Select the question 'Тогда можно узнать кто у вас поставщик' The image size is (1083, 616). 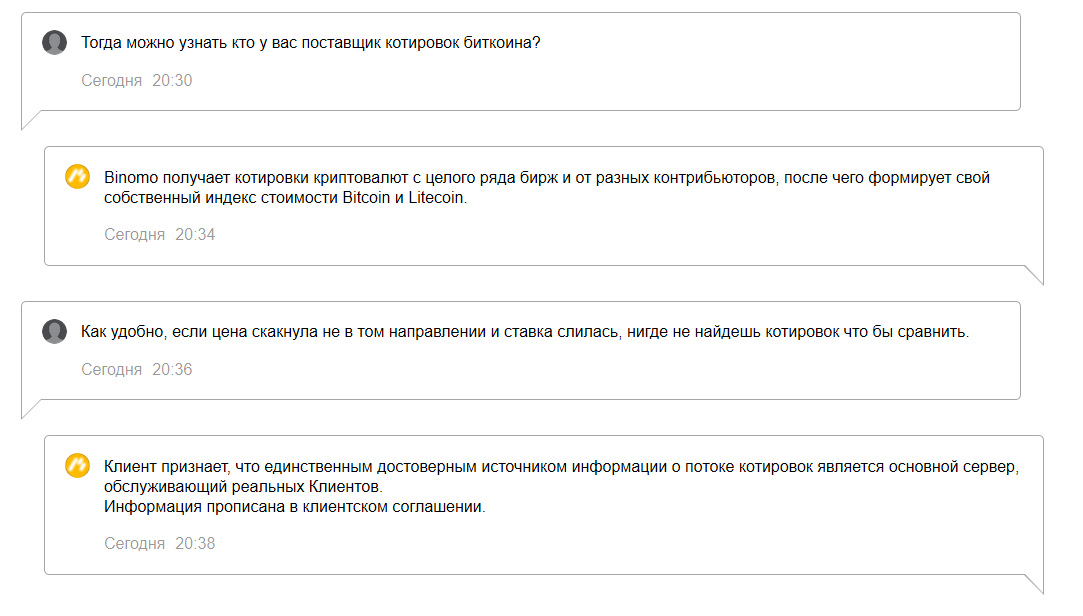311,43
